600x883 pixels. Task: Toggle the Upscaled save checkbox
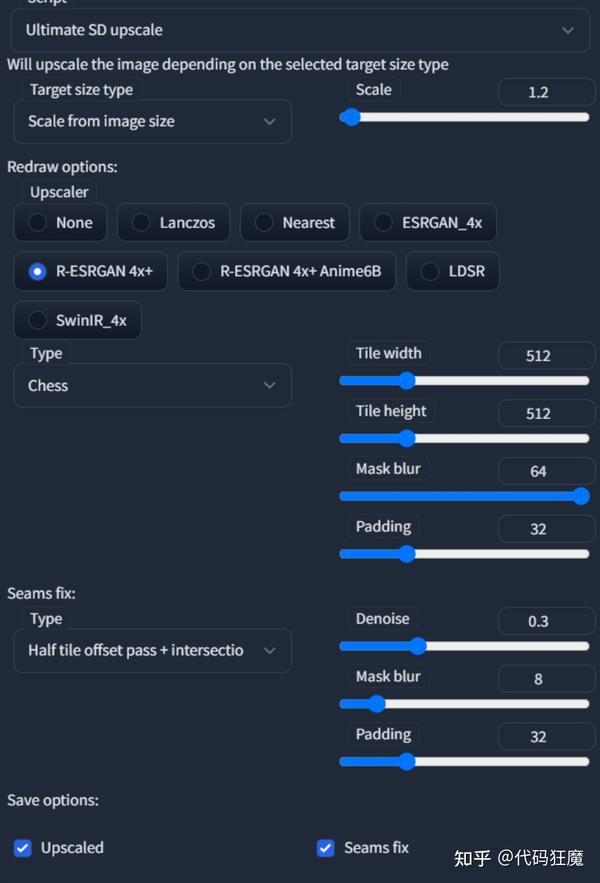23,848
